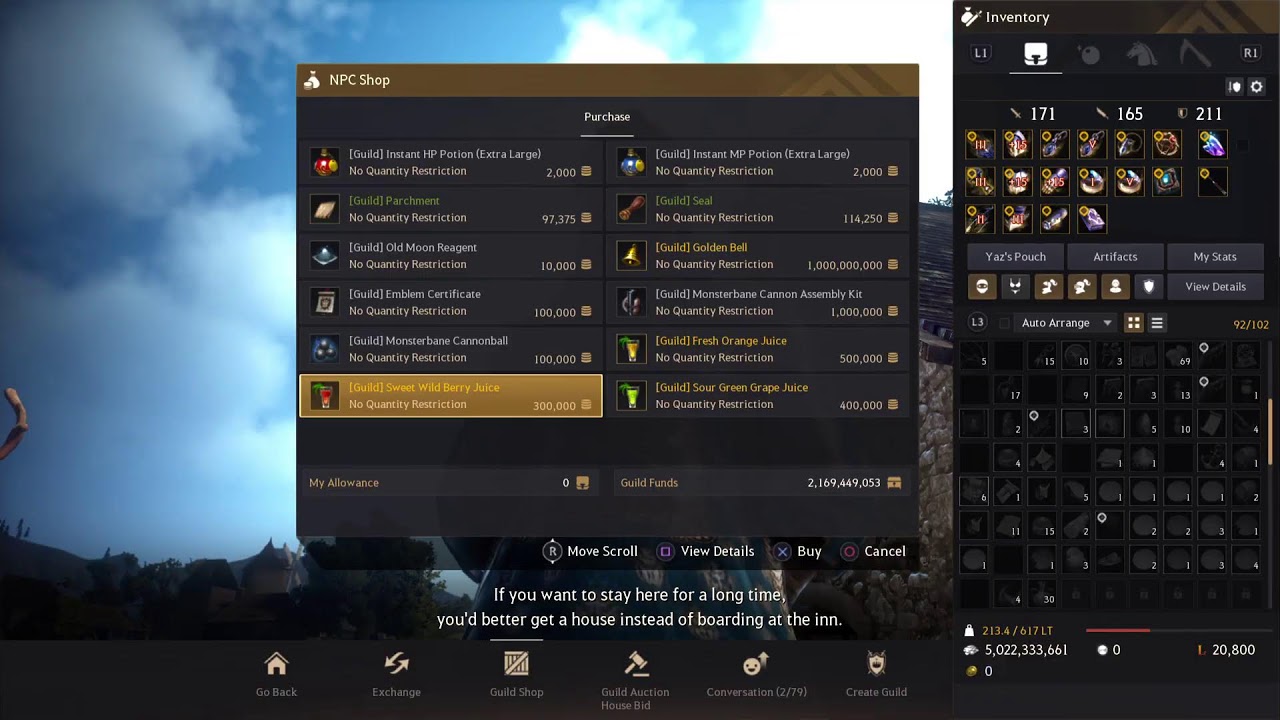Select Monsterbane Cannon Assembly Kit icon
1280x720 pixels.
coord(630,302)
